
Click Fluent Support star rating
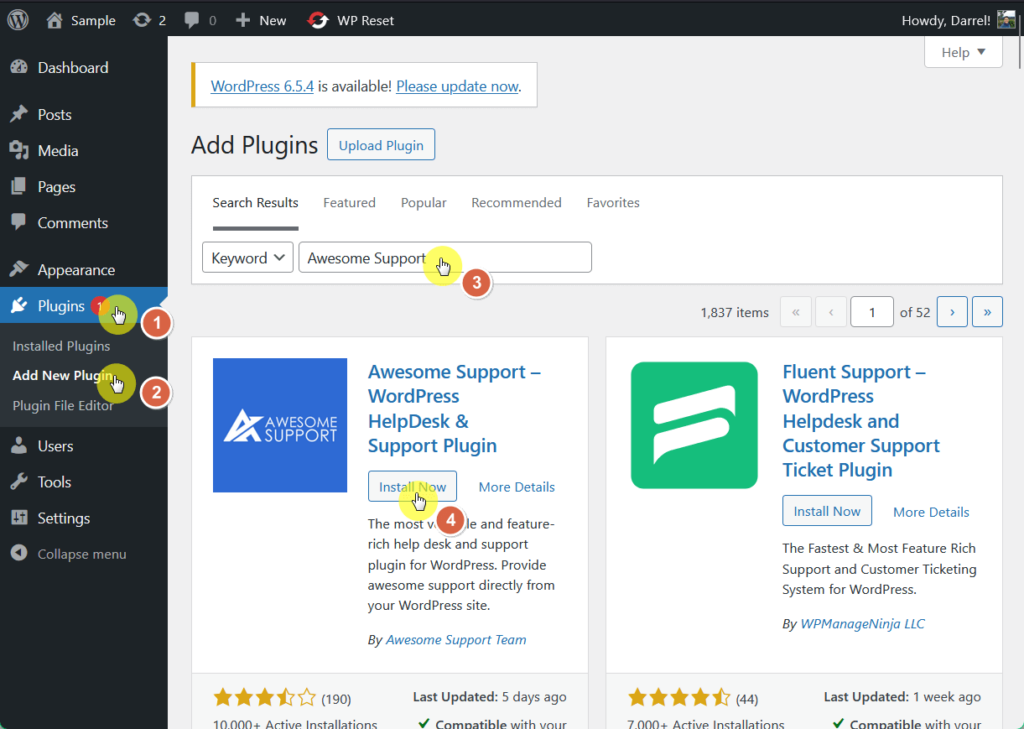tap(679, 698)
